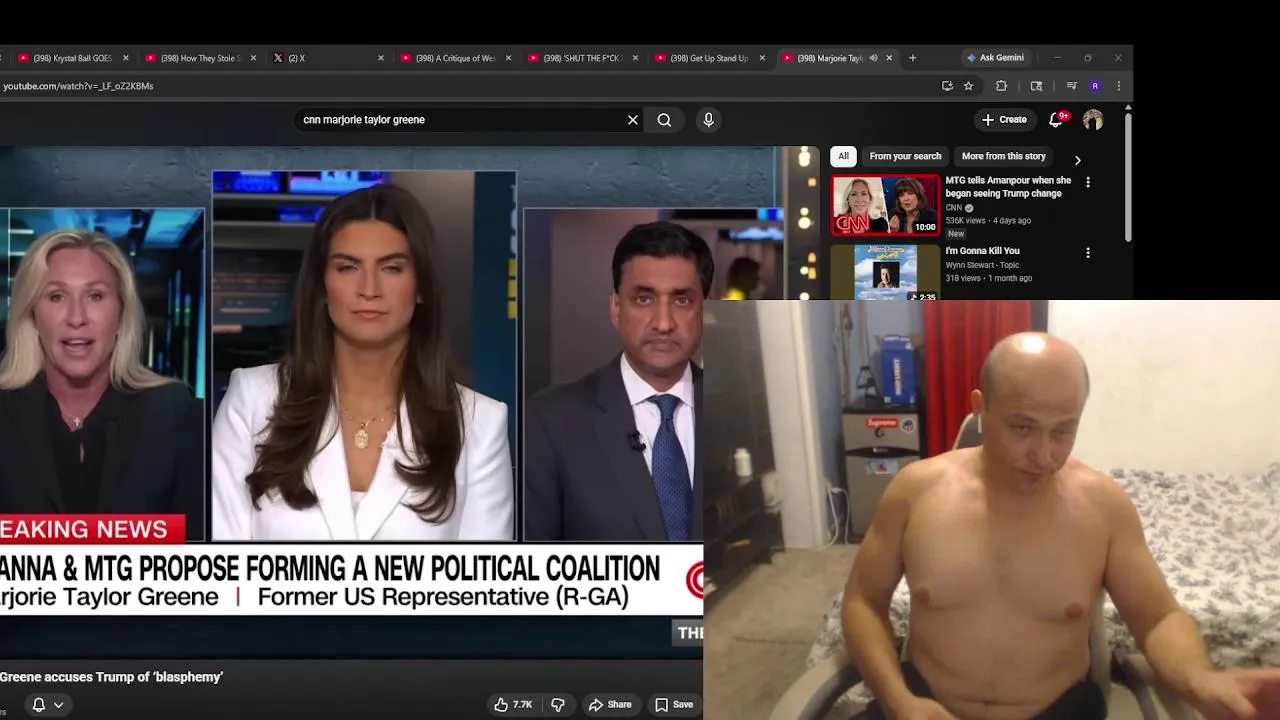Click the install/cast icon in address bar
This screenshot has width=1280, height=720.
(x=947, y=86)
